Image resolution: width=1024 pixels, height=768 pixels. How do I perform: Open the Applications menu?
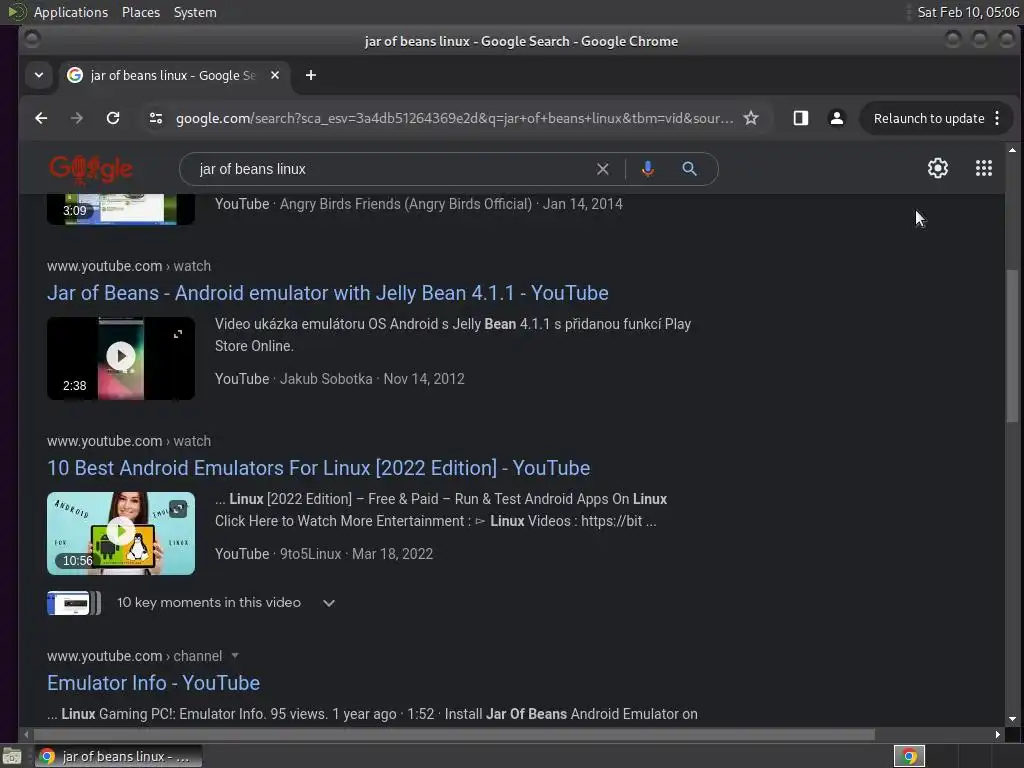[x=71, y=12]
